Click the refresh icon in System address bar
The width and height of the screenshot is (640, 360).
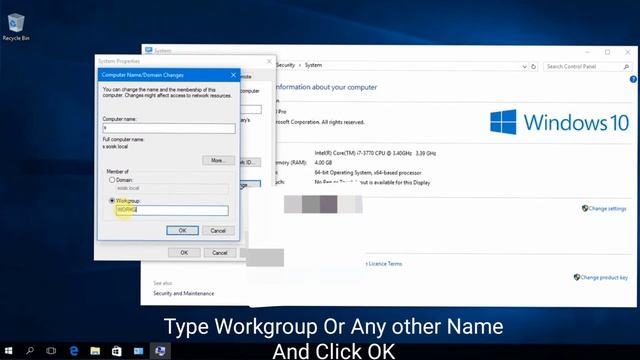point(533,67)
